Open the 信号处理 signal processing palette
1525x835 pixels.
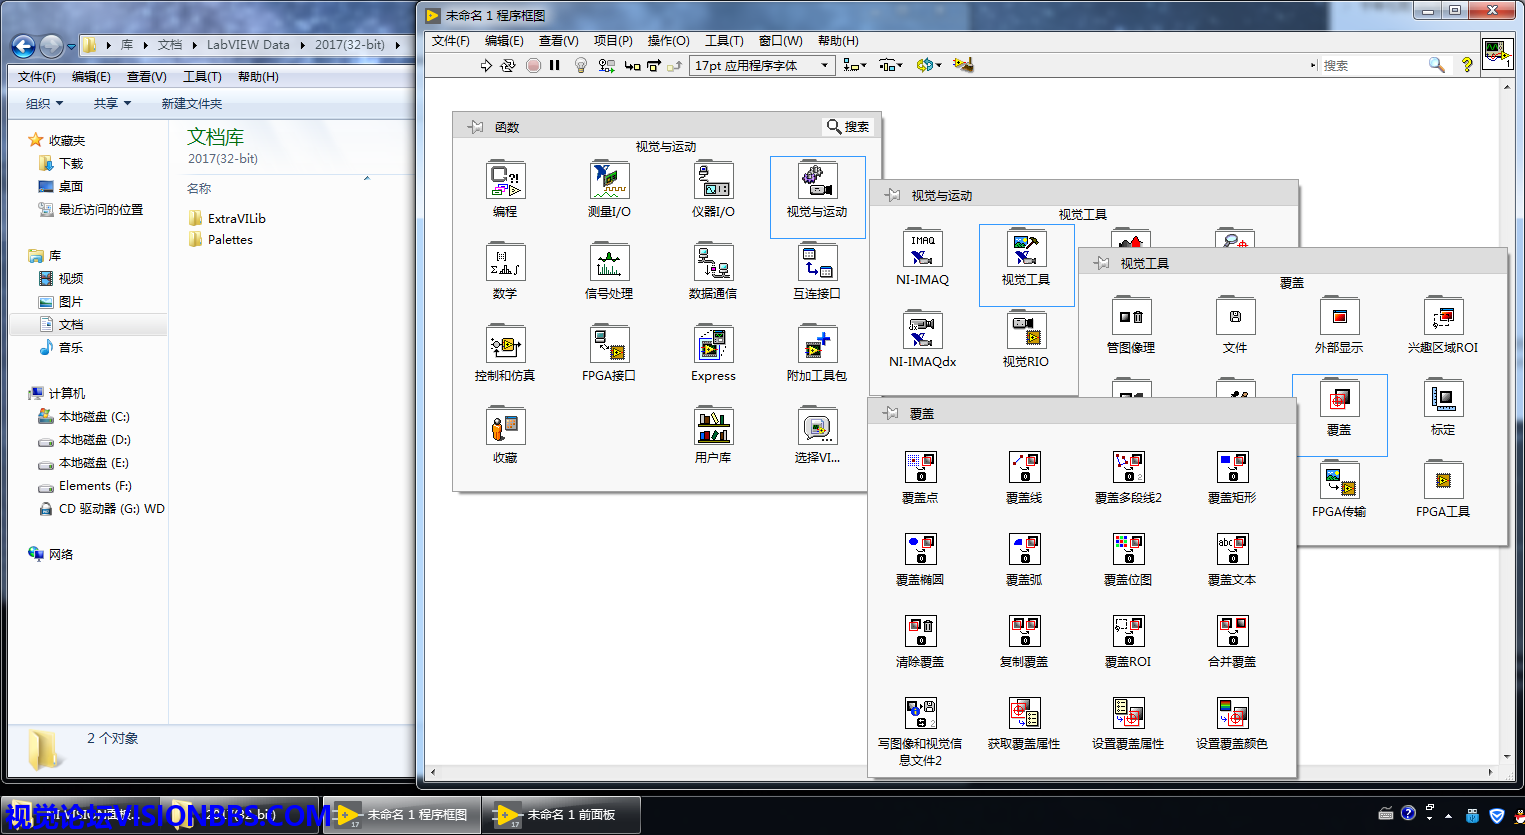pyautogui.click(x=609, y=264)
